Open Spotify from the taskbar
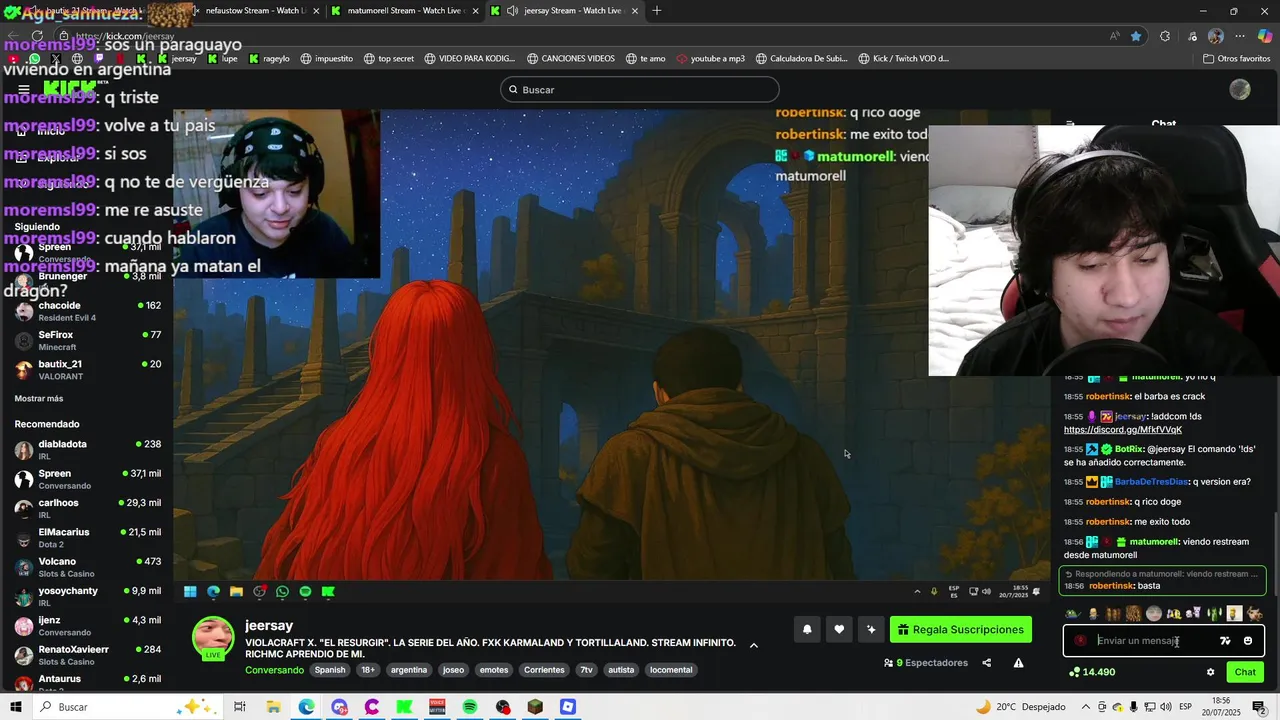Screen dimensions: 1280x720 470,707
